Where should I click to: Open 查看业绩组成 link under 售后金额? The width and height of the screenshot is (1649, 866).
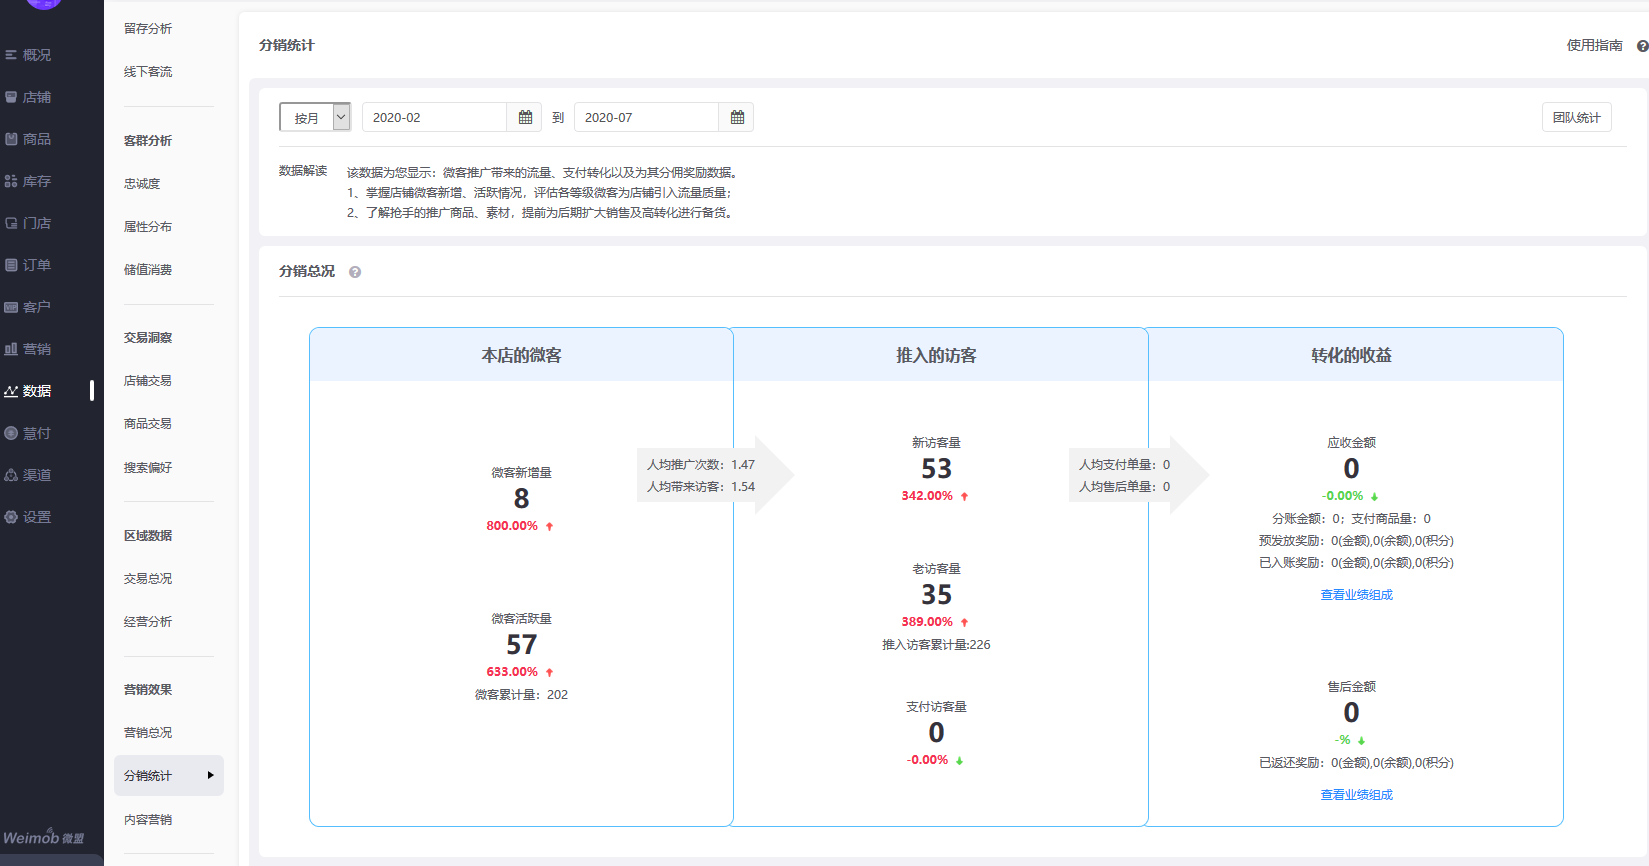(x=1356, y=795)
